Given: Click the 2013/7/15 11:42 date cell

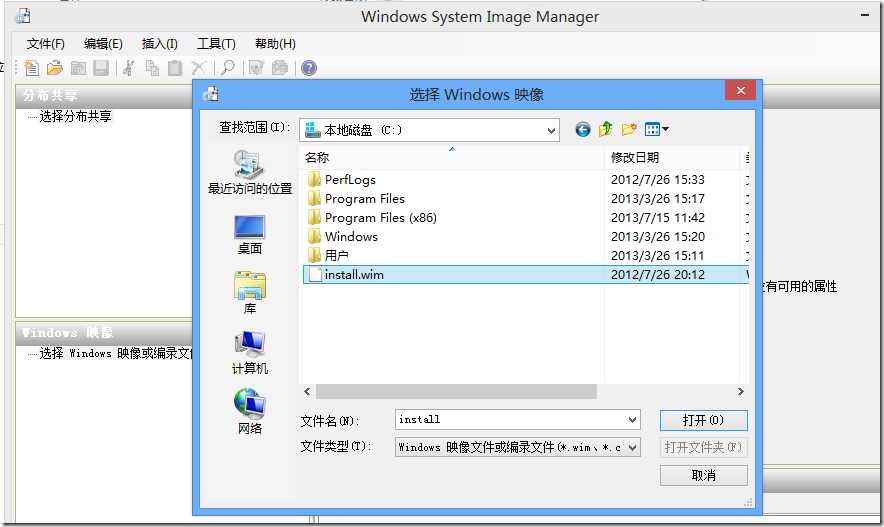Looking at the screenshot, I should tap(658, 218).
